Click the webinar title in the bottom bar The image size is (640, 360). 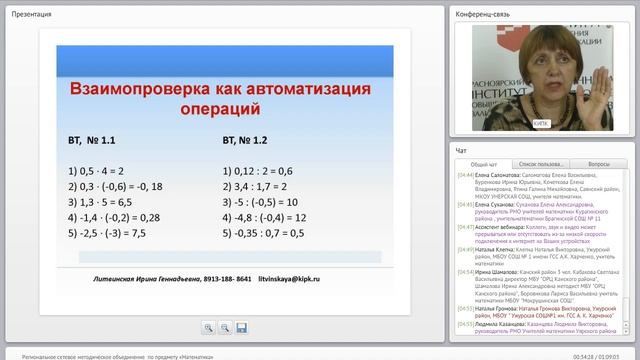118,357
